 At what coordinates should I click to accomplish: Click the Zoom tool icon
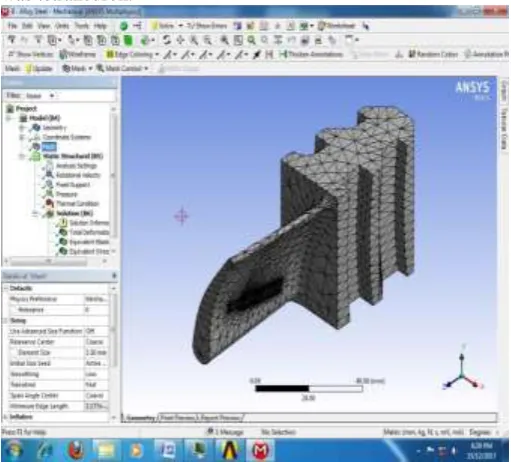click(194, 40)
